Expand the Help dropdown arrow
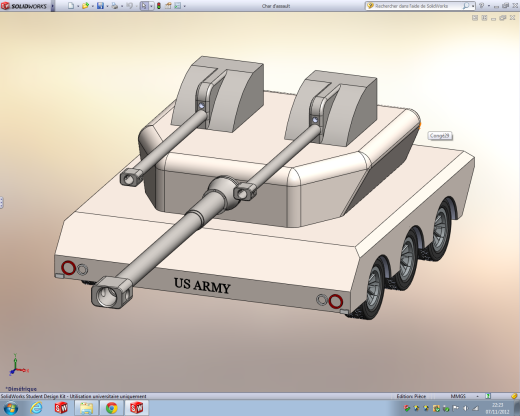The width and height of the screenshot is (520, 416). point(489,6)
